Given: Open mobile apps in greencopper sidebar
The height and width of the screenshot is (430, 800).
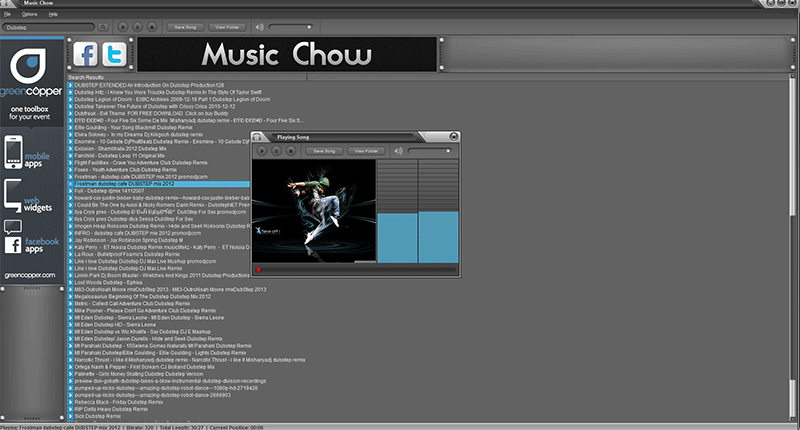Looking at the screenshot, I should click(x=27, y=152).
